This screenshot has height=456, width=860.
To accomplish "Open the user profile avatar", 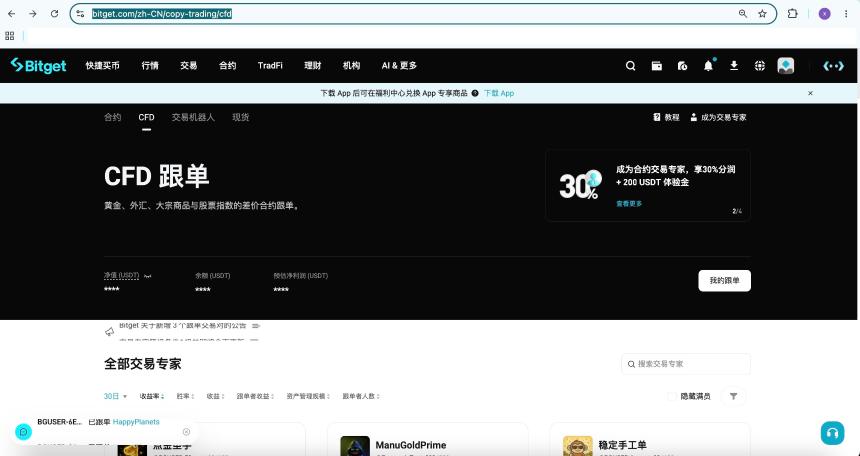I will pyautogui.click(x=786, y=66).
